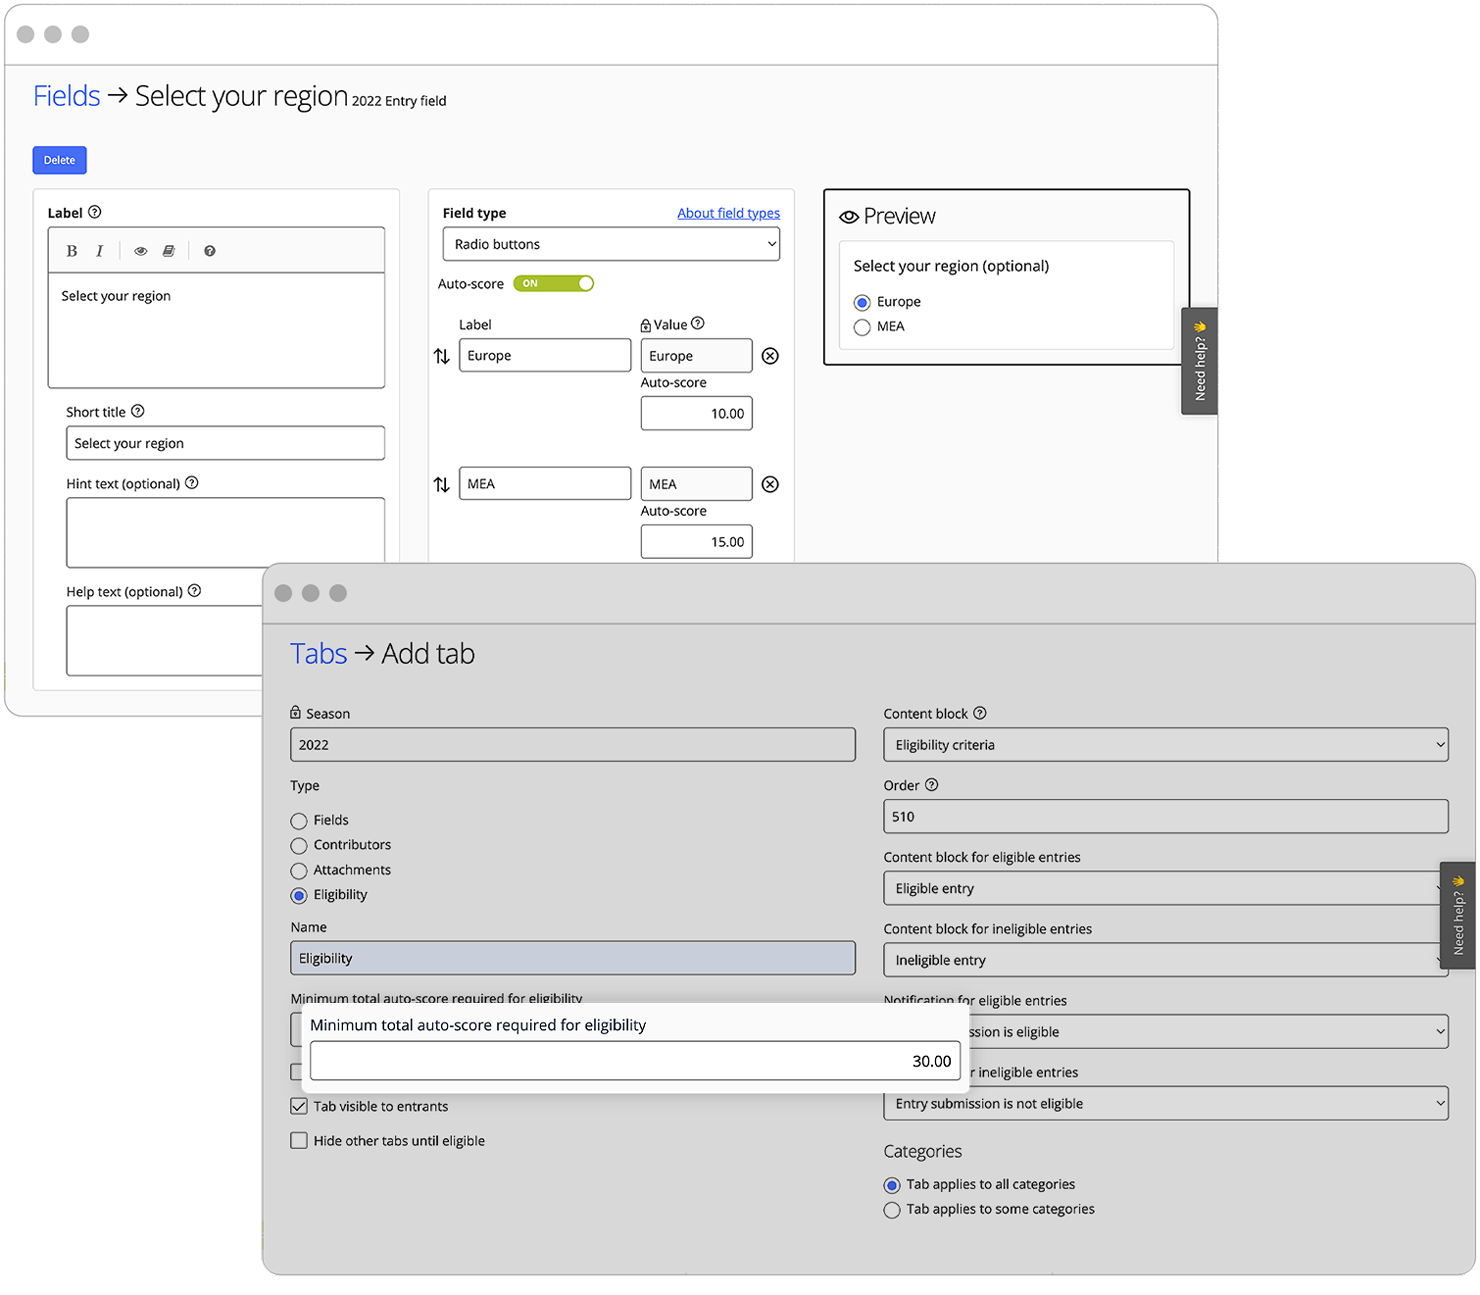1480x1295 pixels.
Task: Click the reorder arrows next to the Europe label
Action: click(442, 355)
